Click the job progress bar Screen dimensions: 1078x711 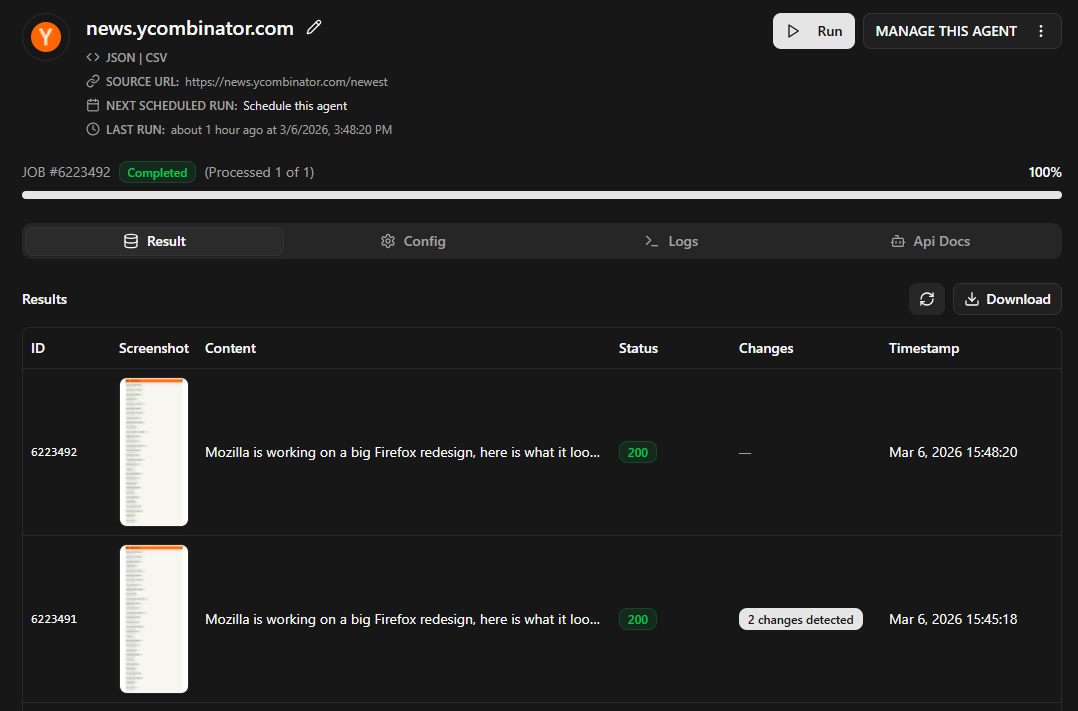[x=541, y=195]
